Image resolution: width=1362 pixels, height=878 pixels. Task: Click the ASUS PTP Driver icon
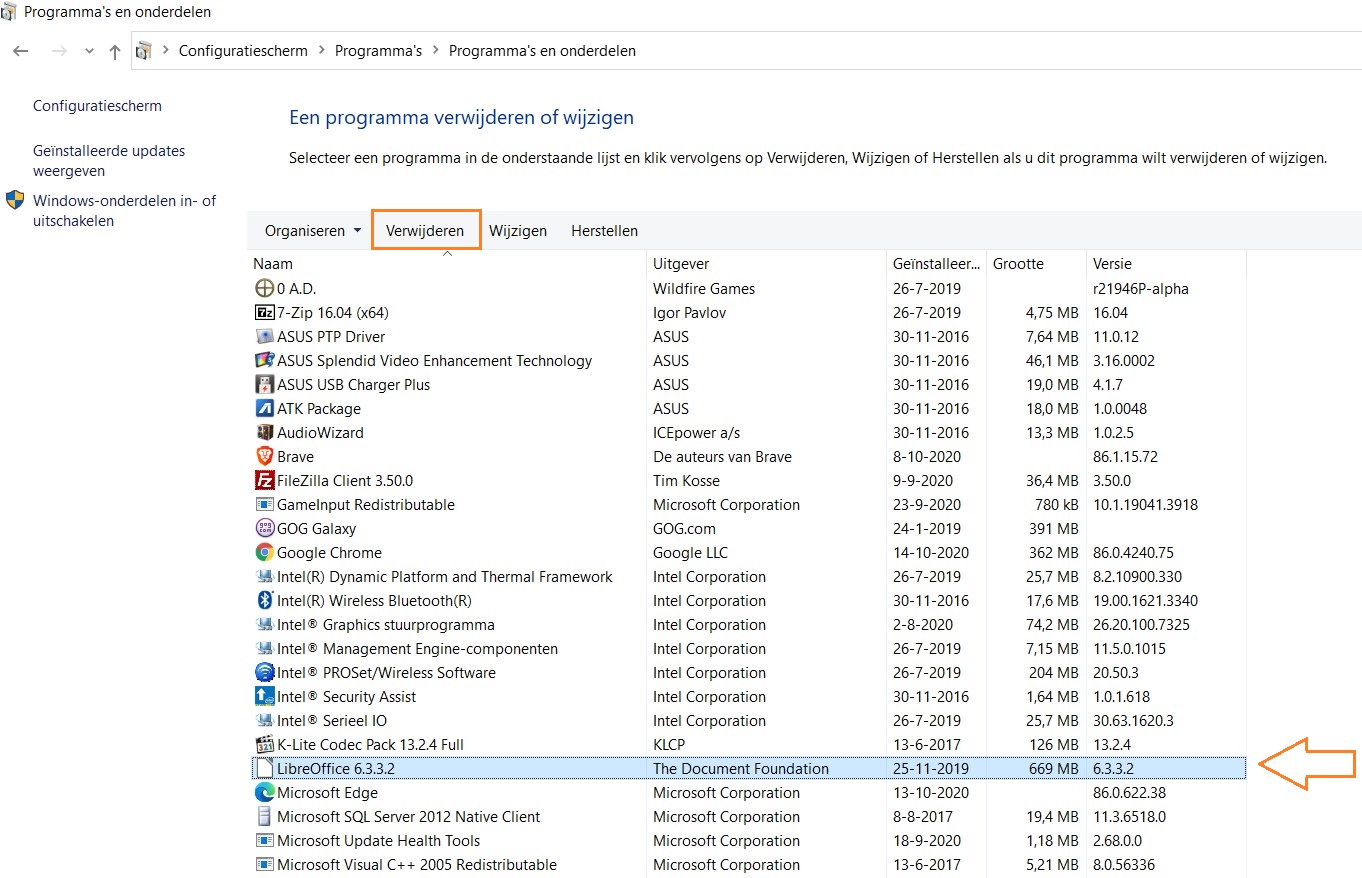(265, 337)
